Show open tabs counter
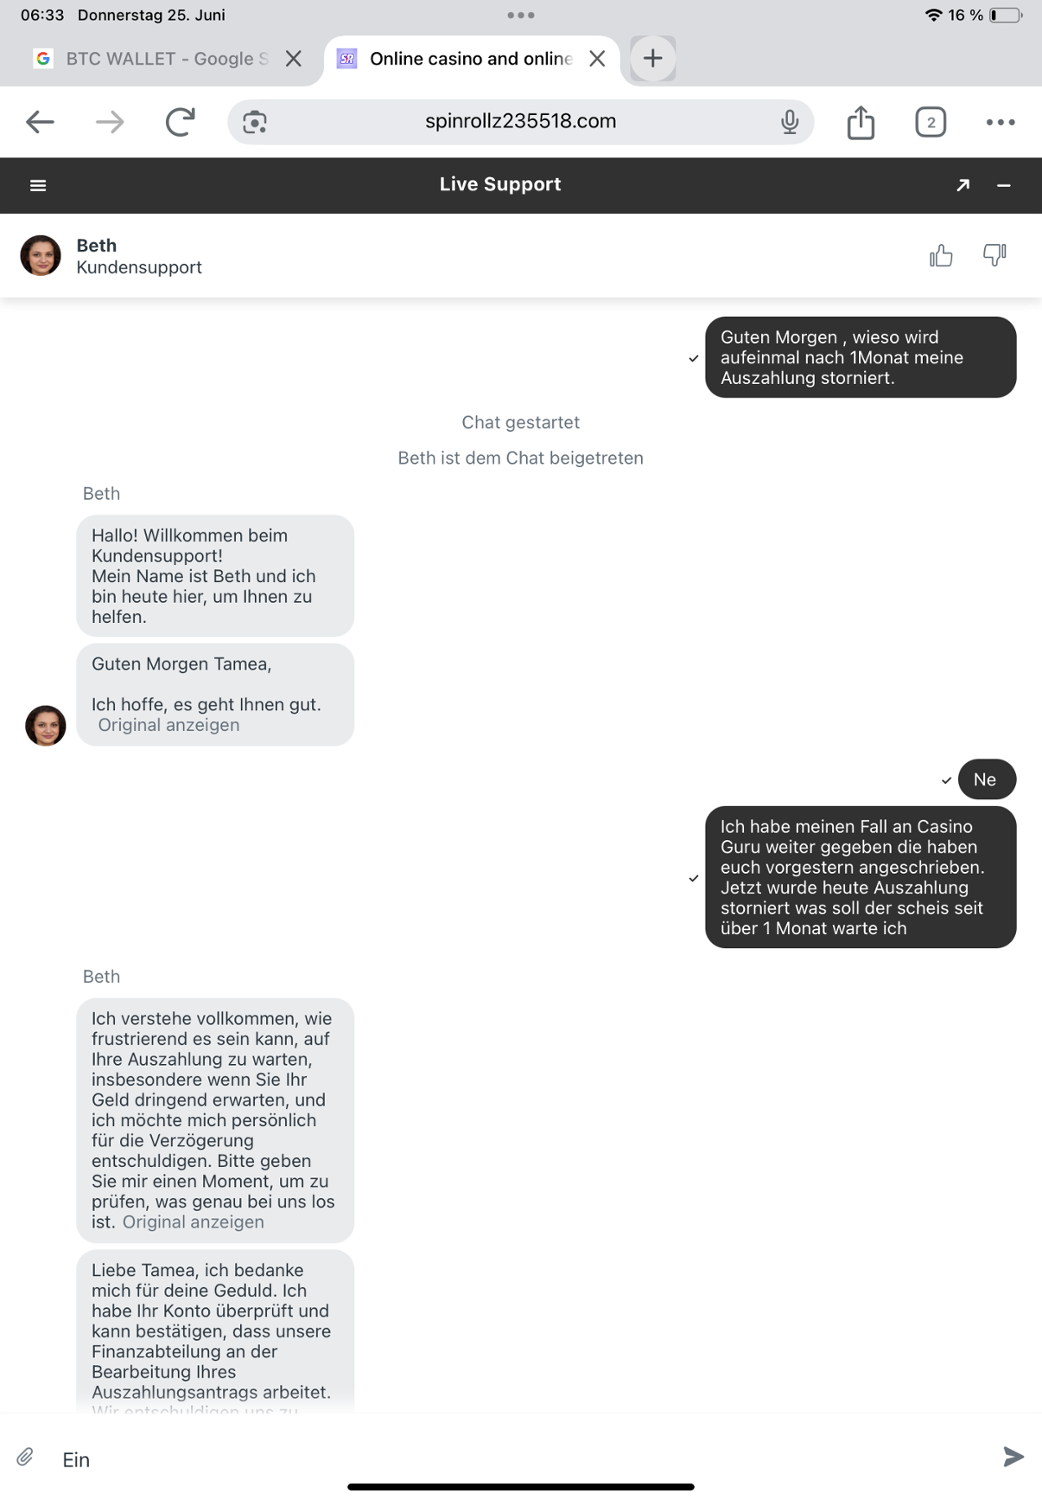The height and width of the screenshot is (1500, 1042). (x=931, y=122)
